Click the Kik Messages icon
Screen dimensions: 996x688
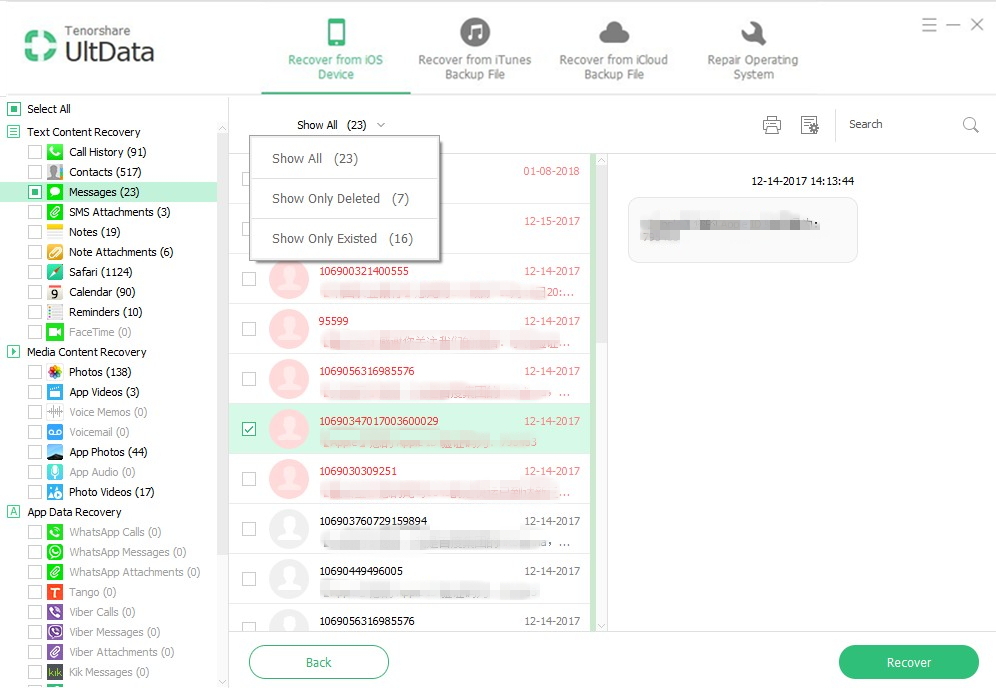(55, 672)
